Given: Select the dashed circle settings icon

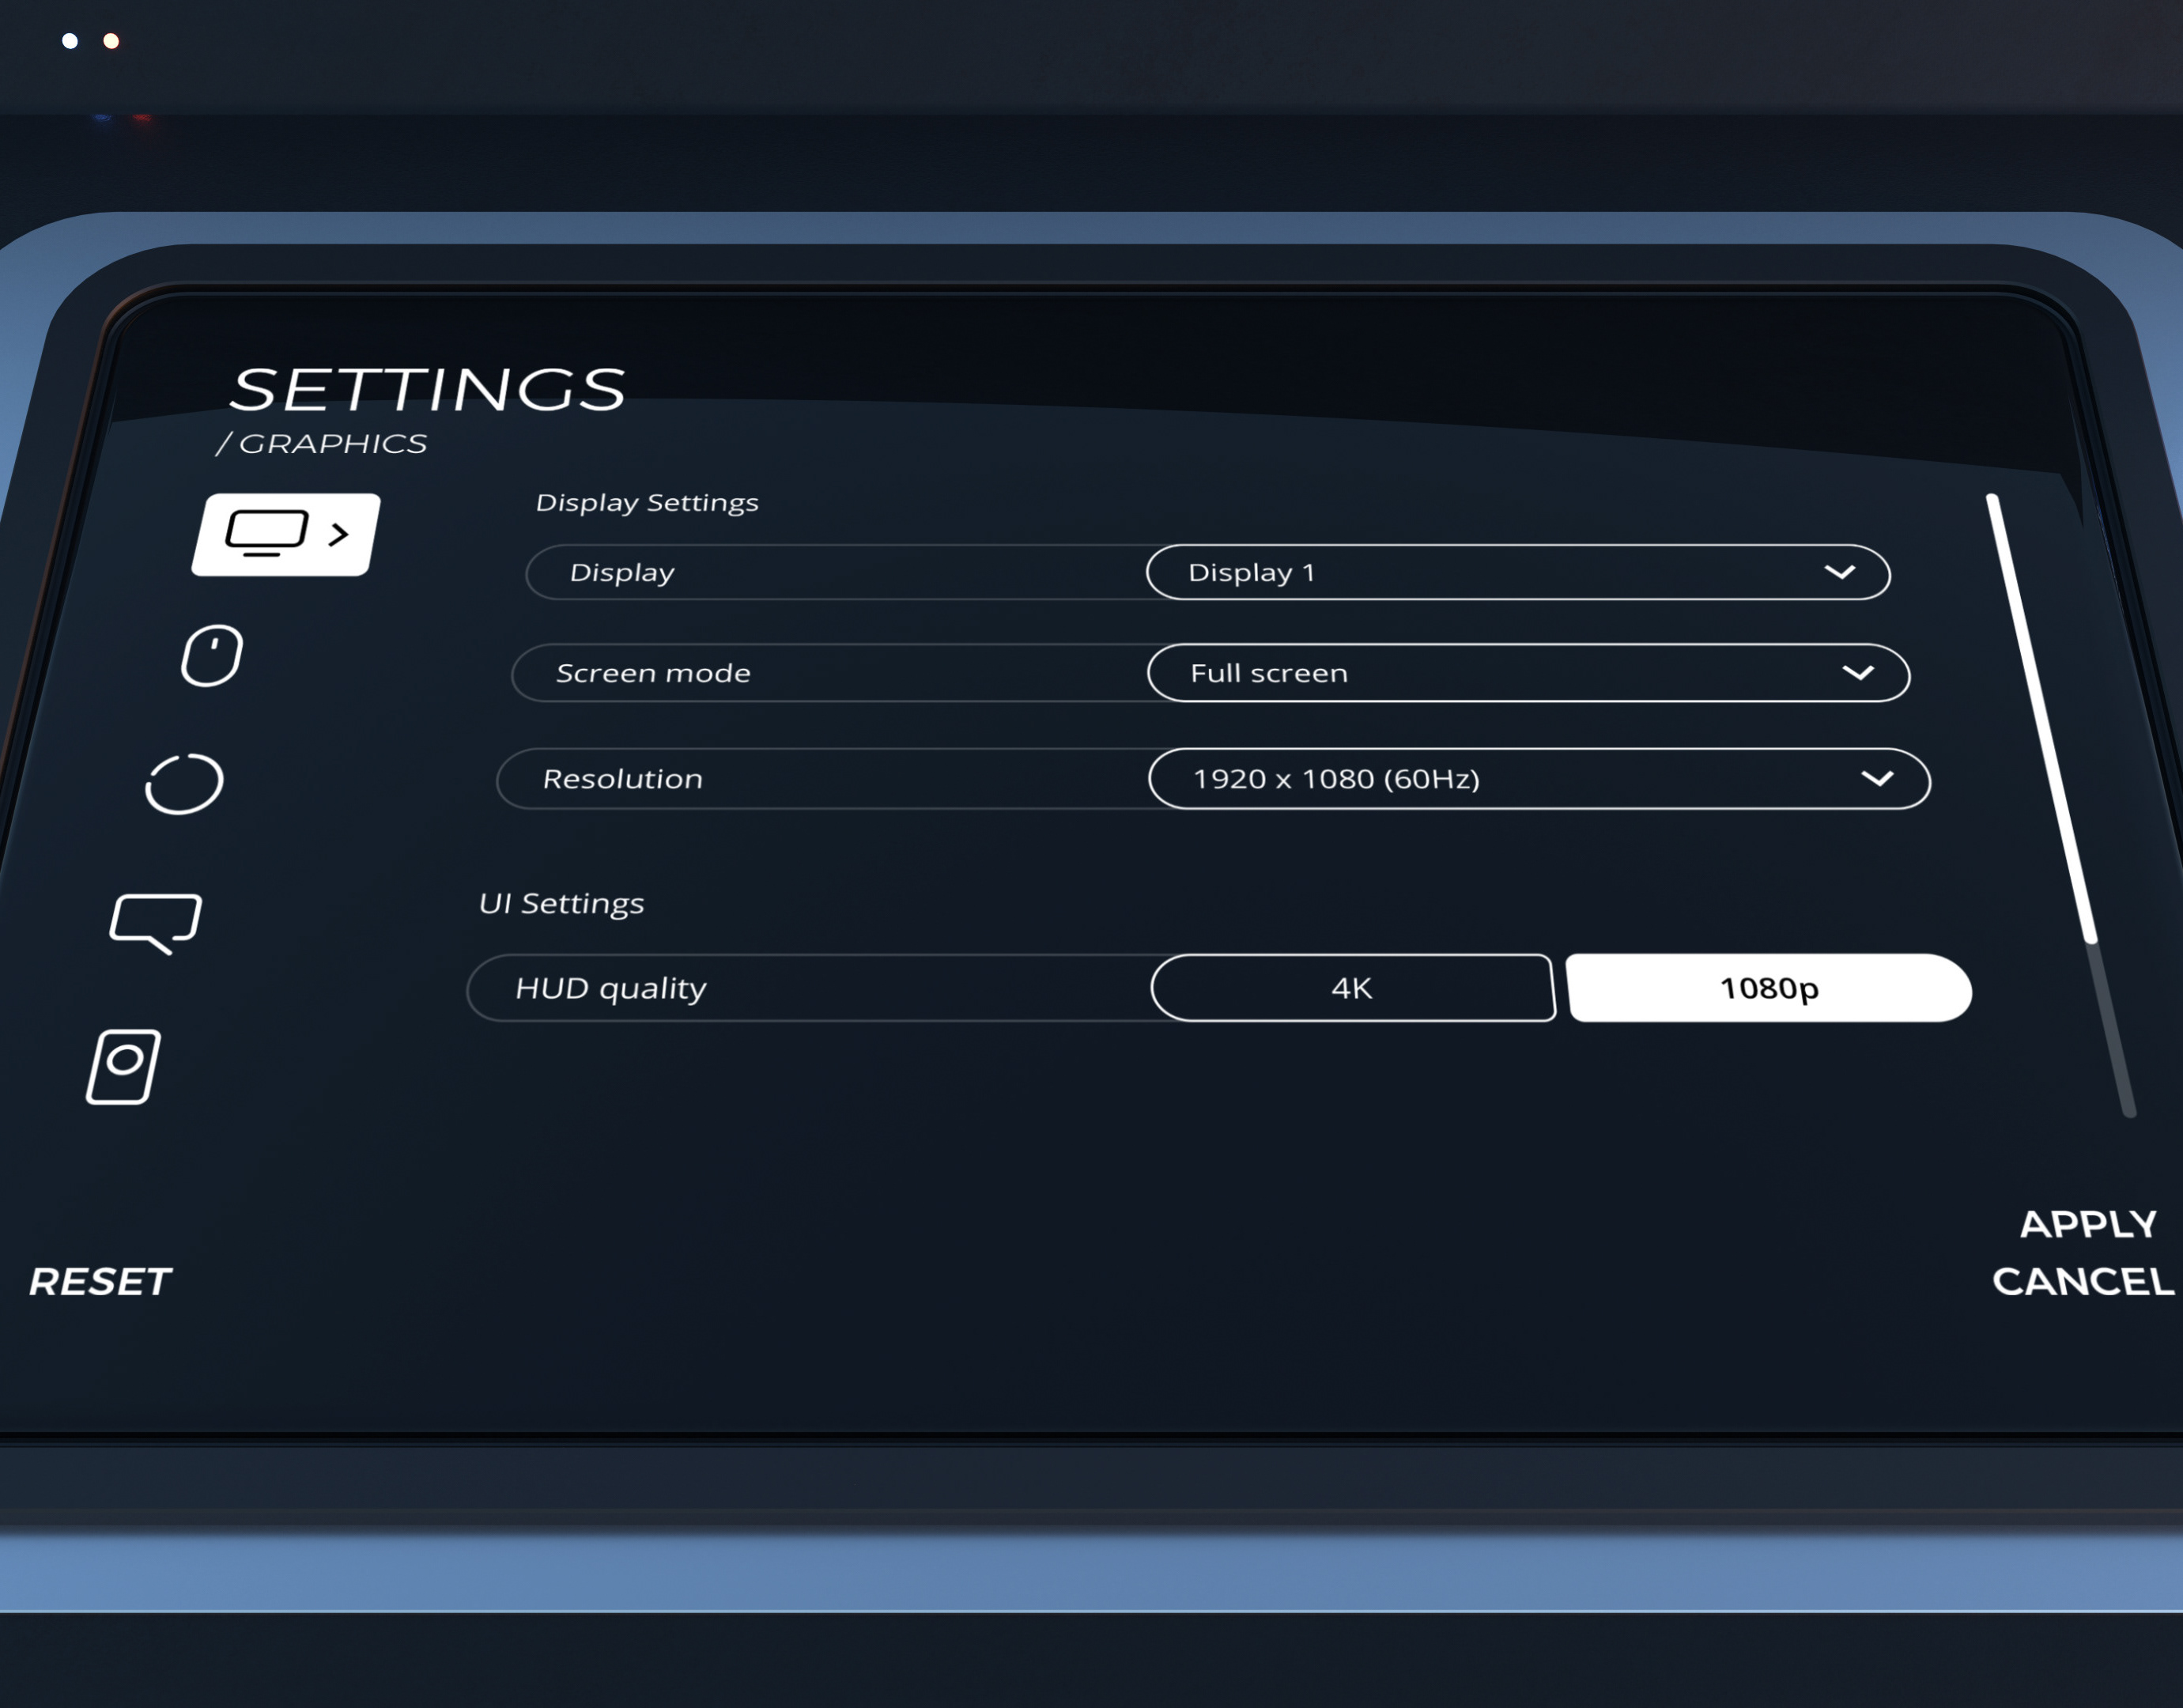Looking at the screenshot, I should coord(184,783).
